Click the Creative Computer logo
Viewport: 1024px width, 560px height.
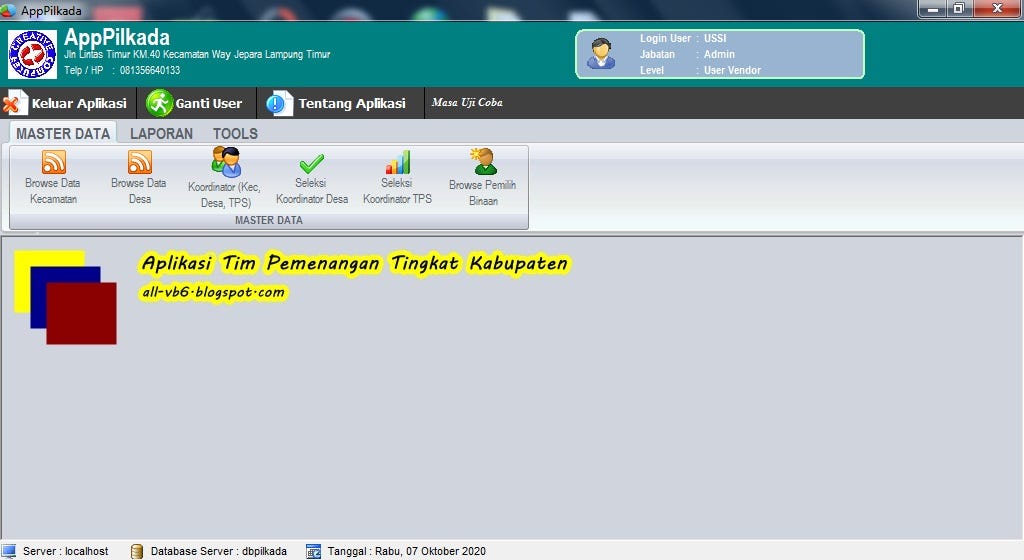(32, 54)
